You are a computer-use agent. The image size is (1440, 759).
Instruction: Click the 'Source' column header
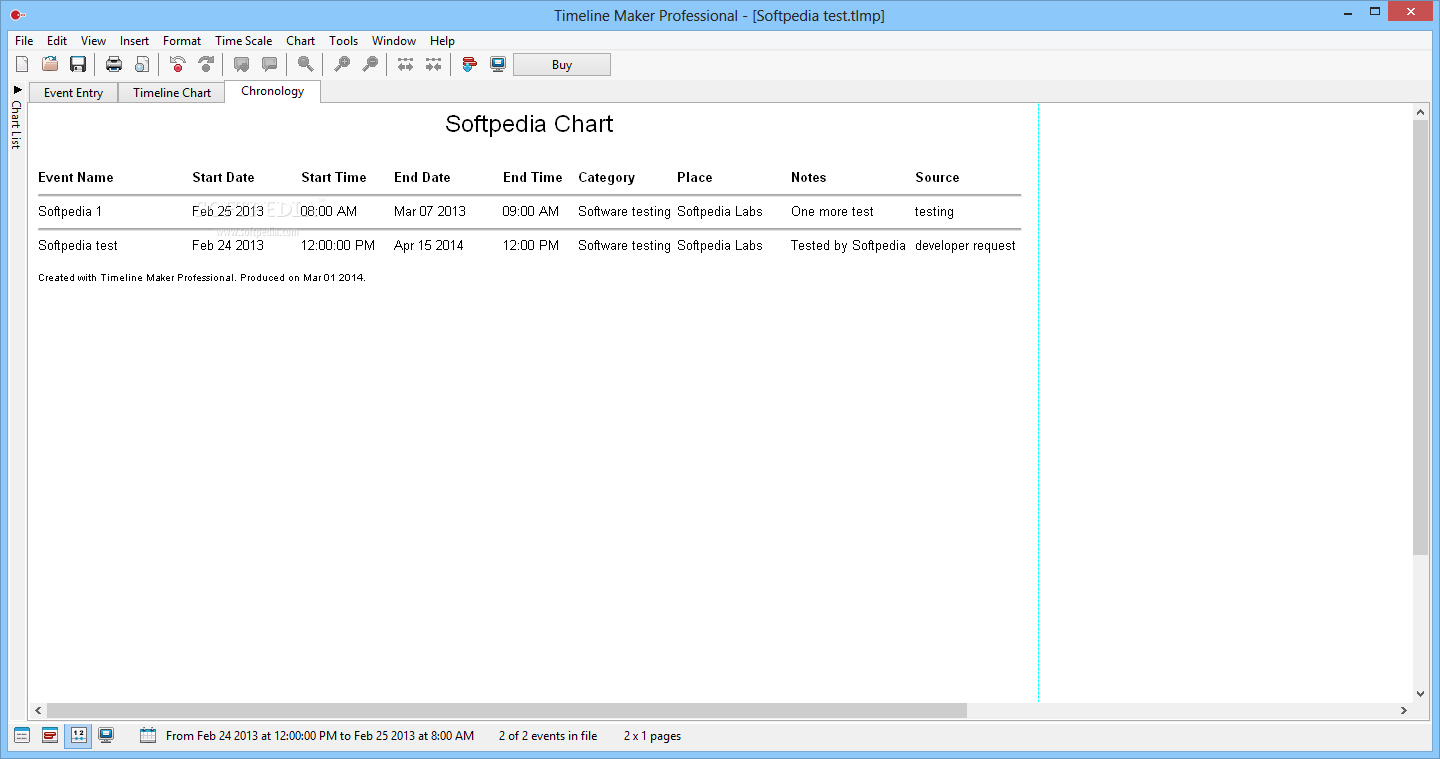(x=937, y=177)
